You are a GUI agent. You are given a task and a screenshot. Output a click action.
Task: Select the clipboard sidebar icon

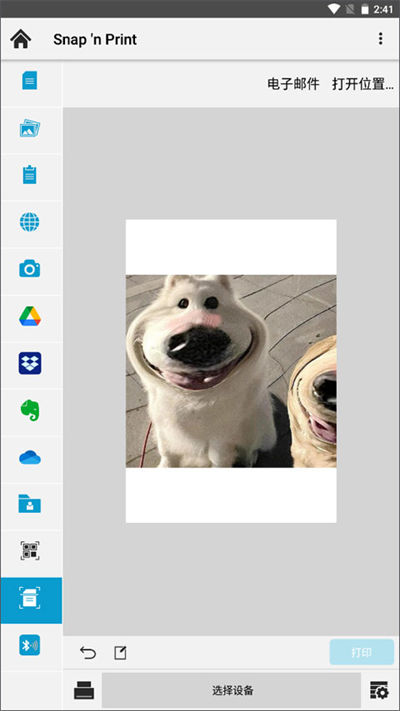30,175
